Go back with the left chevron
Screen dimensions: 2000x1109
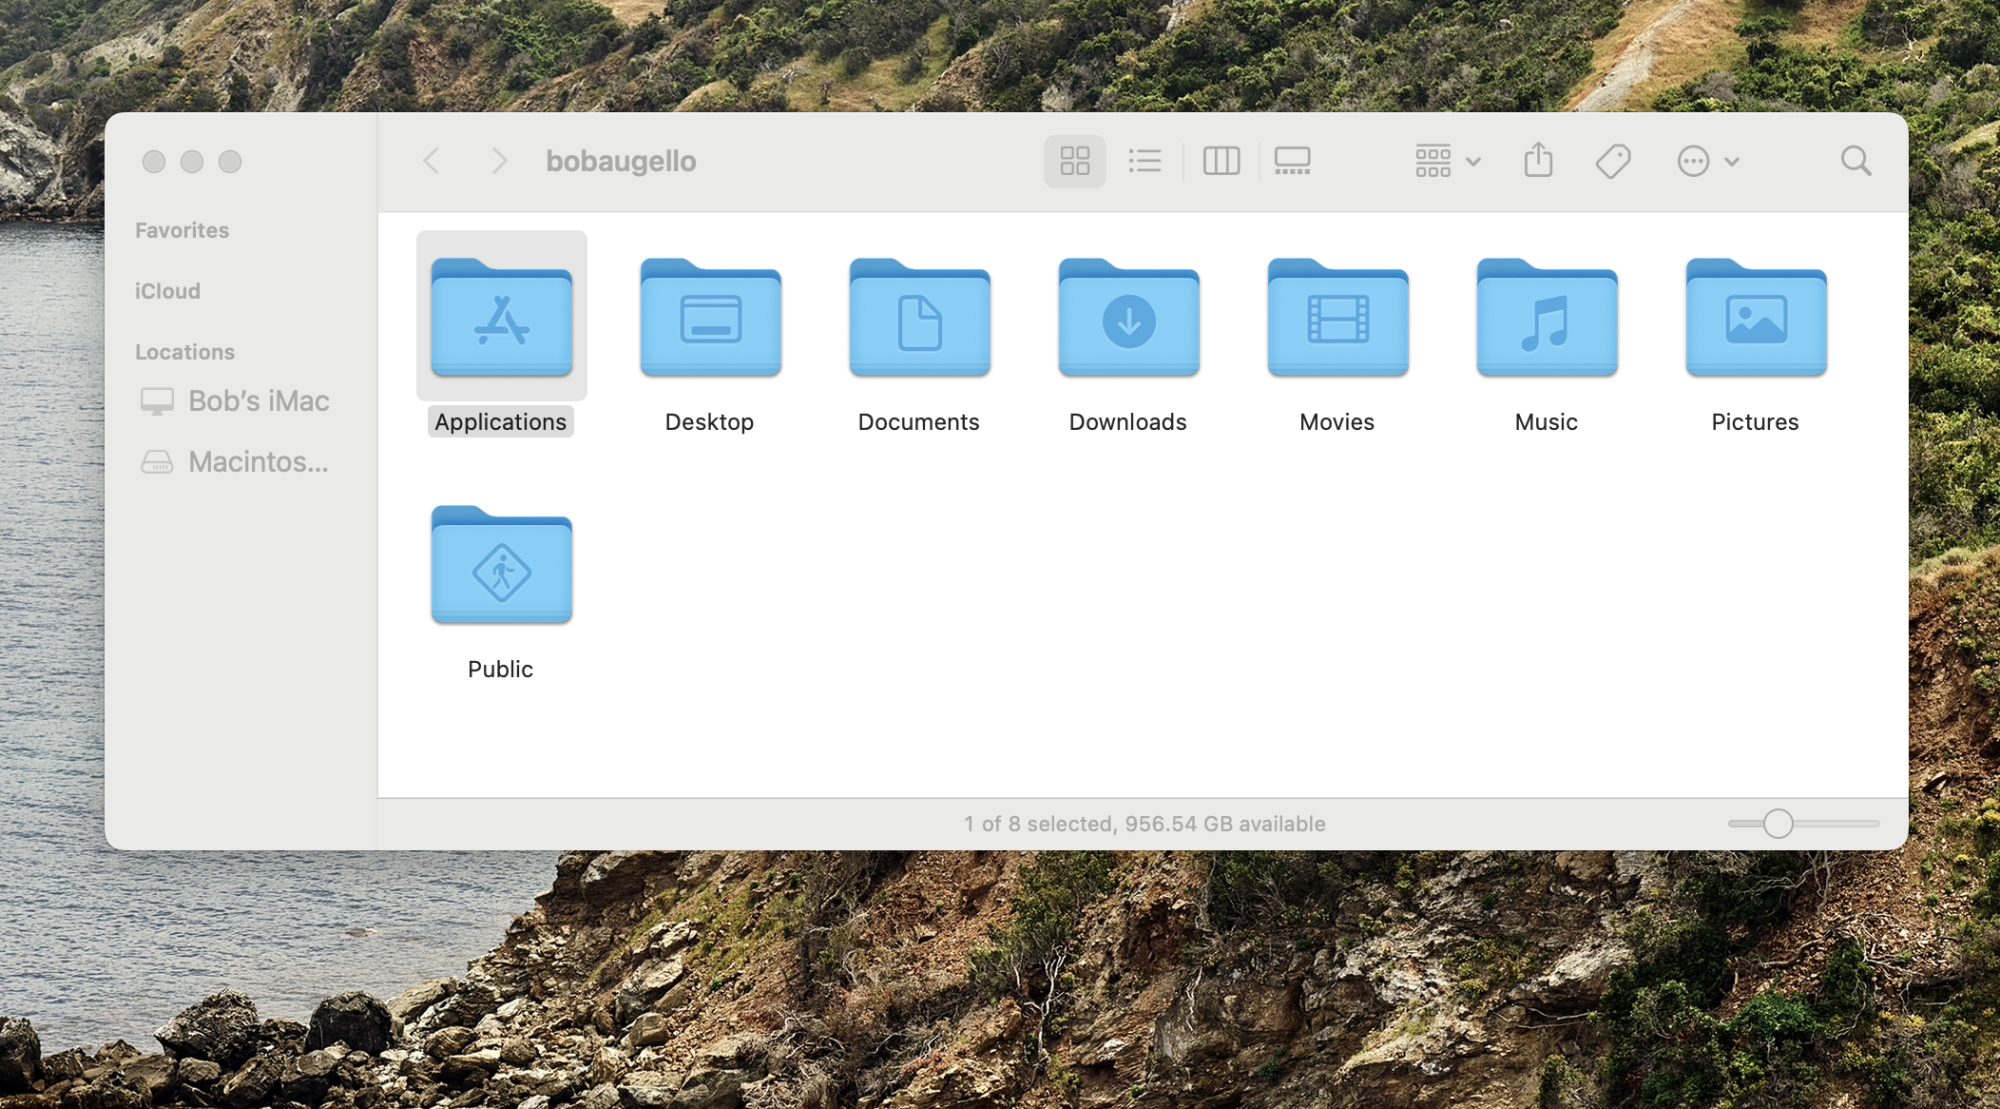[432, 161]
